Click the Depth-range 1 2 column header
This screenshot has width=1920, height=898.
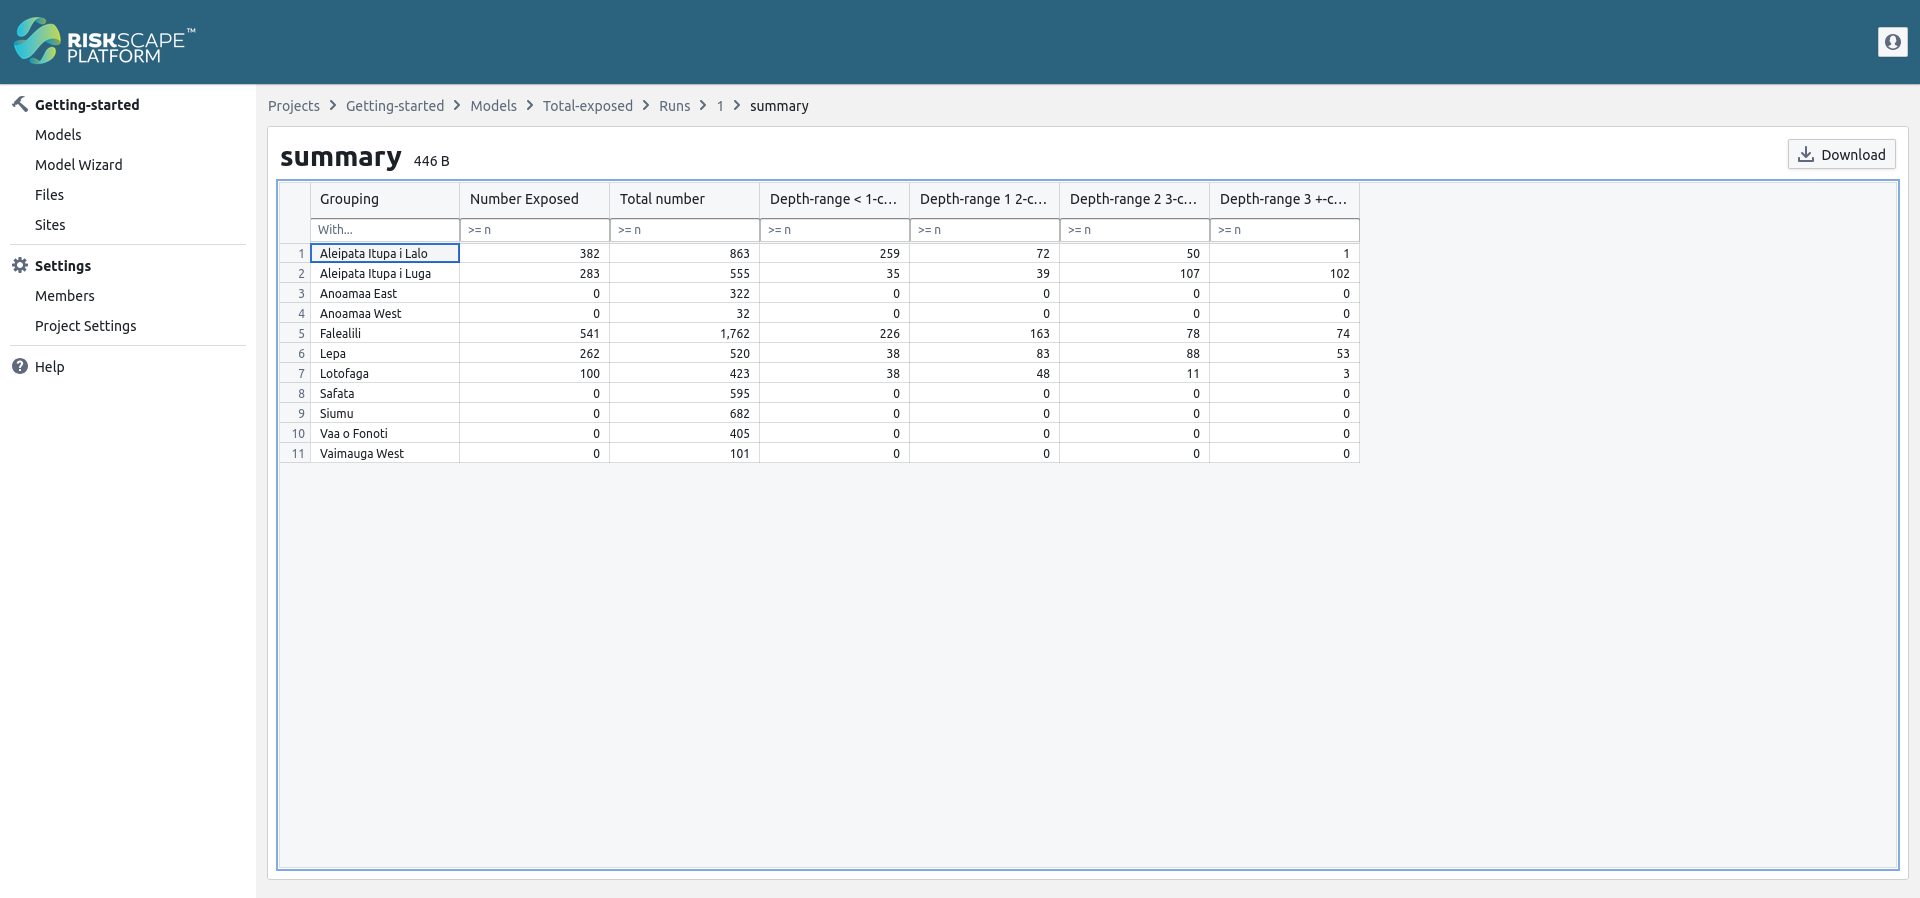point(985,199)
